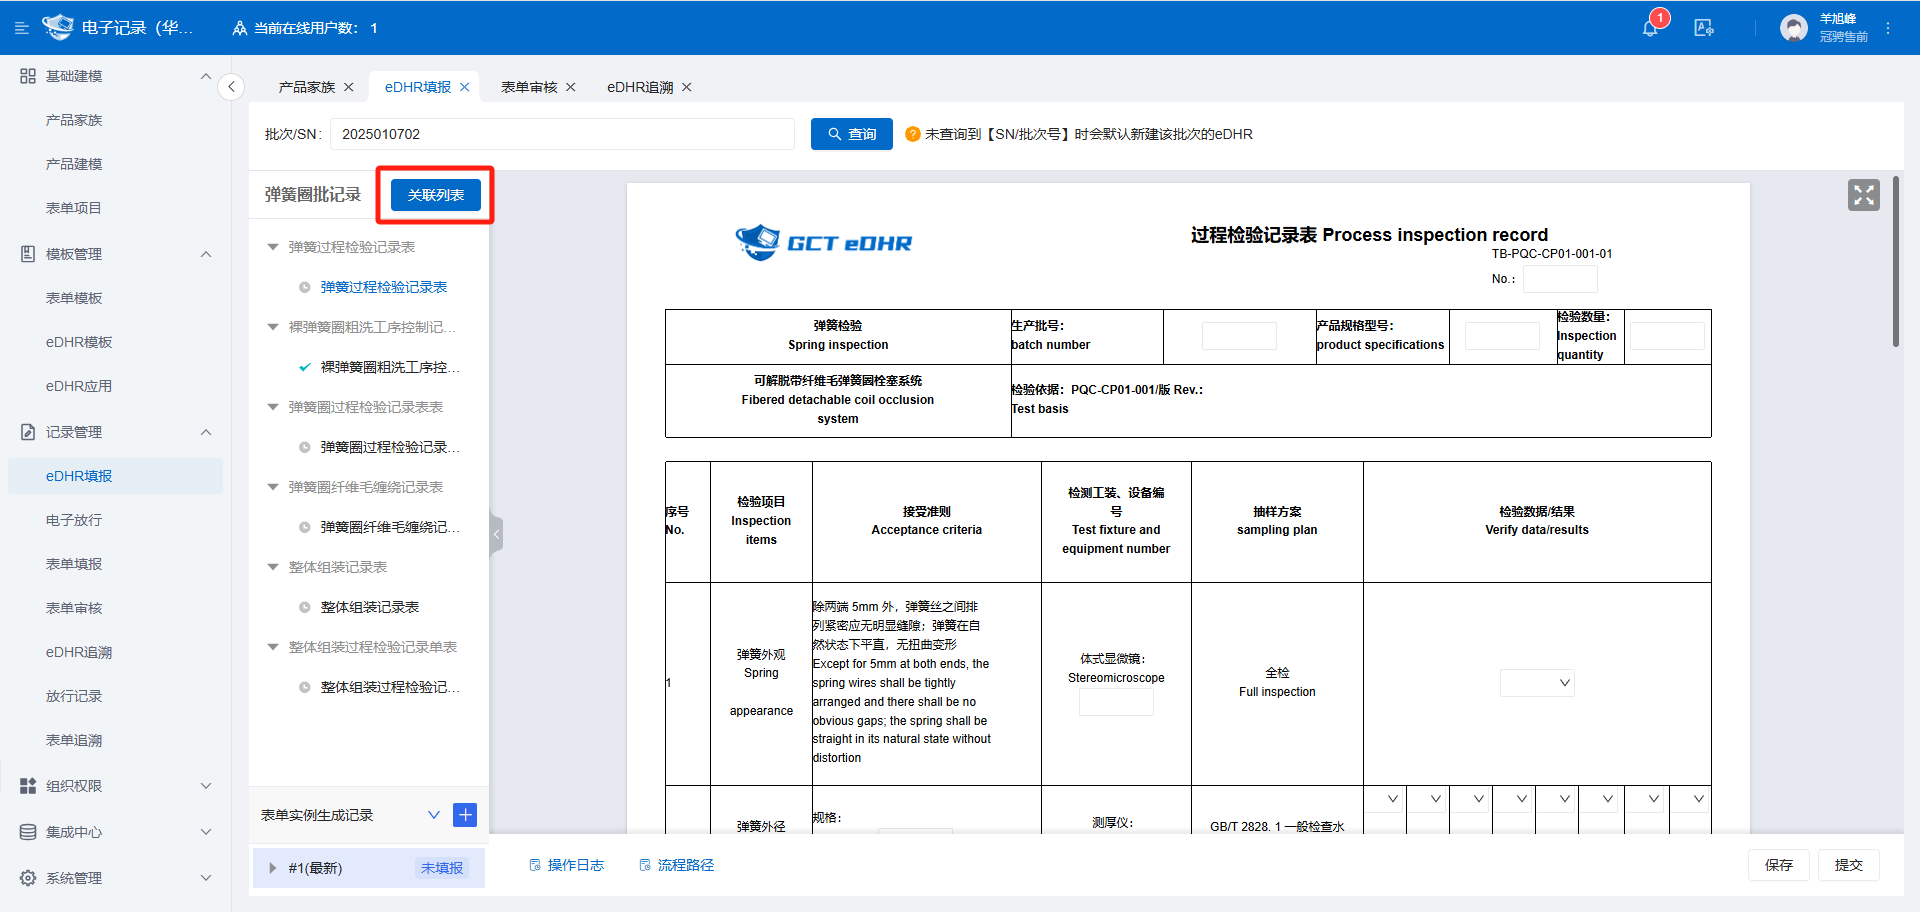This screenshot has height=912, width=1920.
Task: Open the language switch icon in the header
Action: coord(1704,28)
